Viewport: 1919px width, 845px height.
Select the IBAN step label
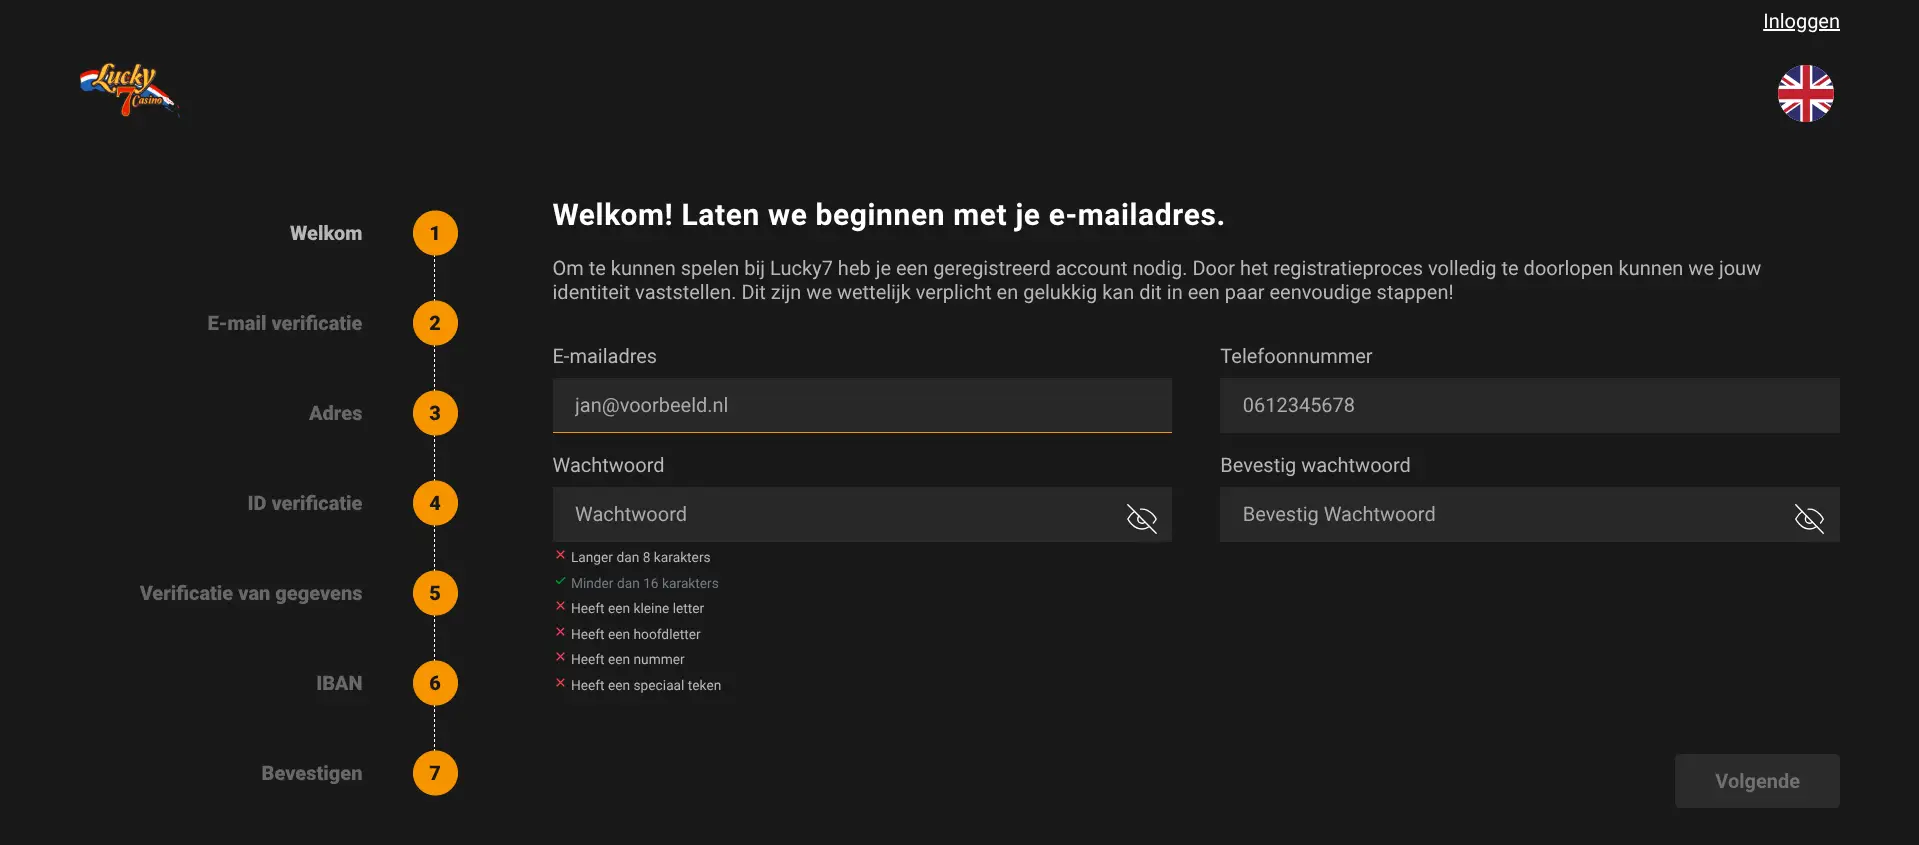pyautogui.click(x=339, y=683)
